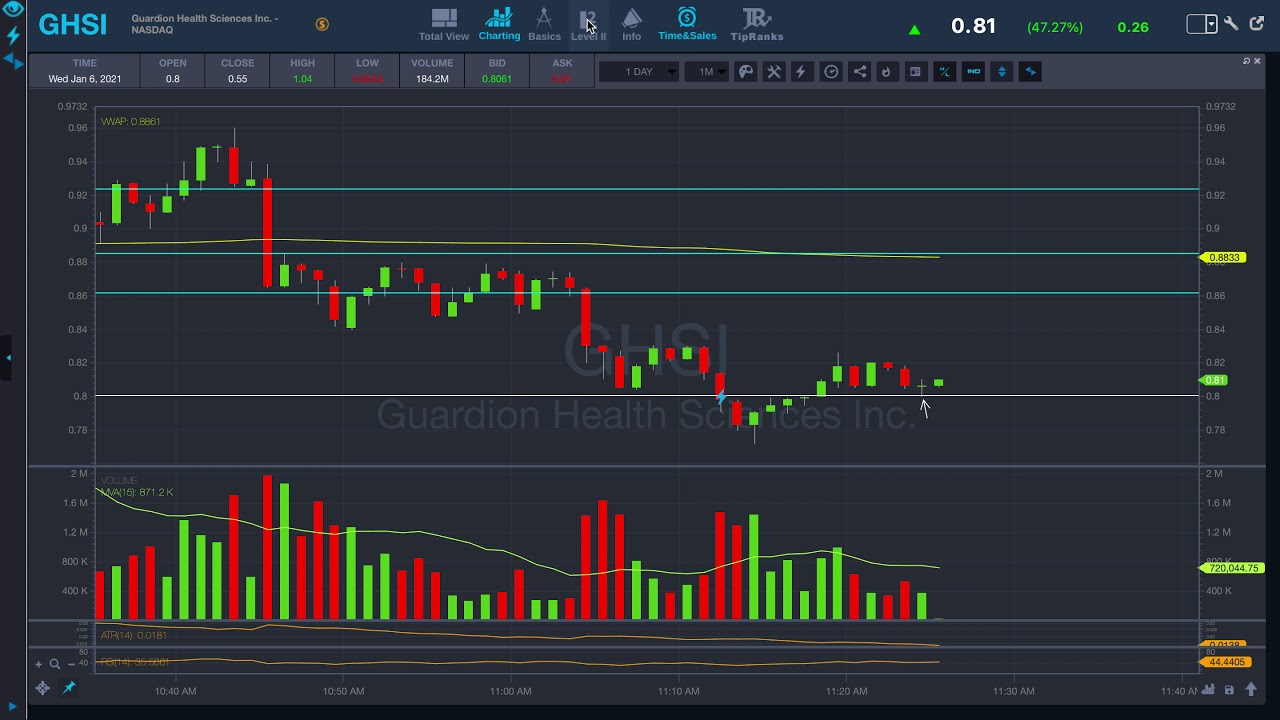Click the VOLUME value 184.2M
This screenshot has height=720, width=1280.
(x=432, y=79)
